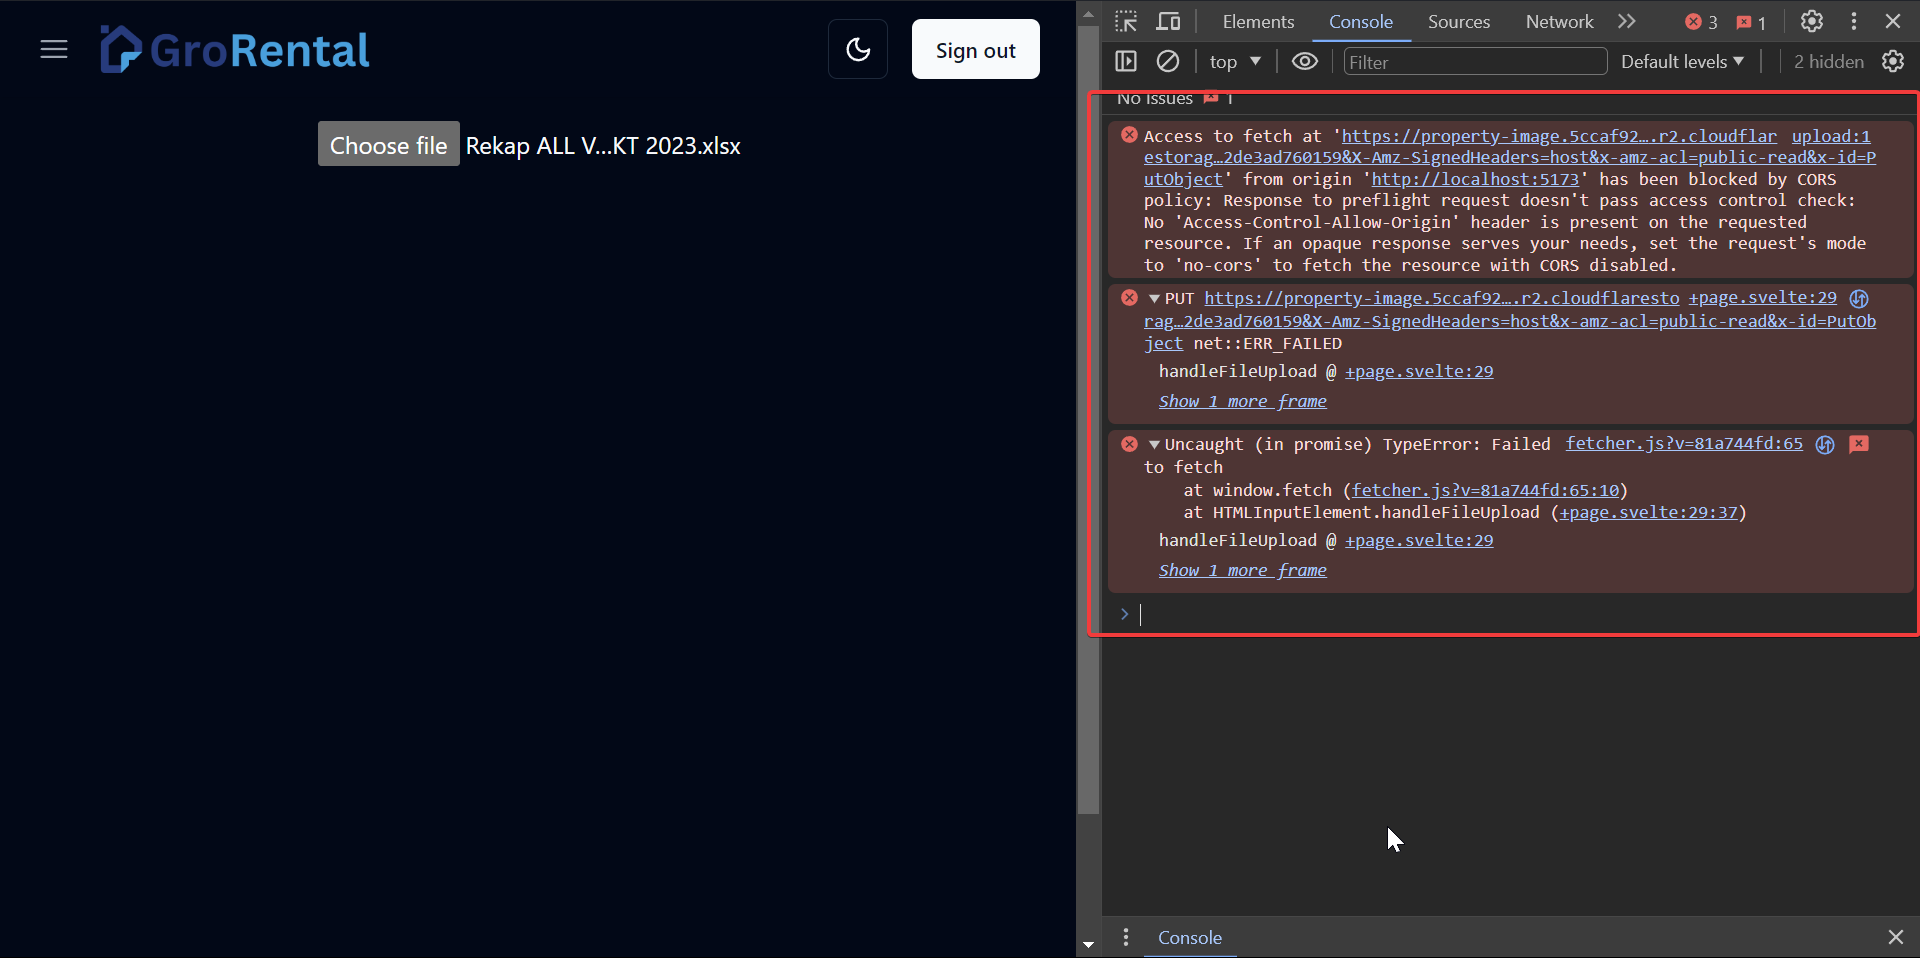
Task: Activate the inspect element picker icon
Action: 1127,21
